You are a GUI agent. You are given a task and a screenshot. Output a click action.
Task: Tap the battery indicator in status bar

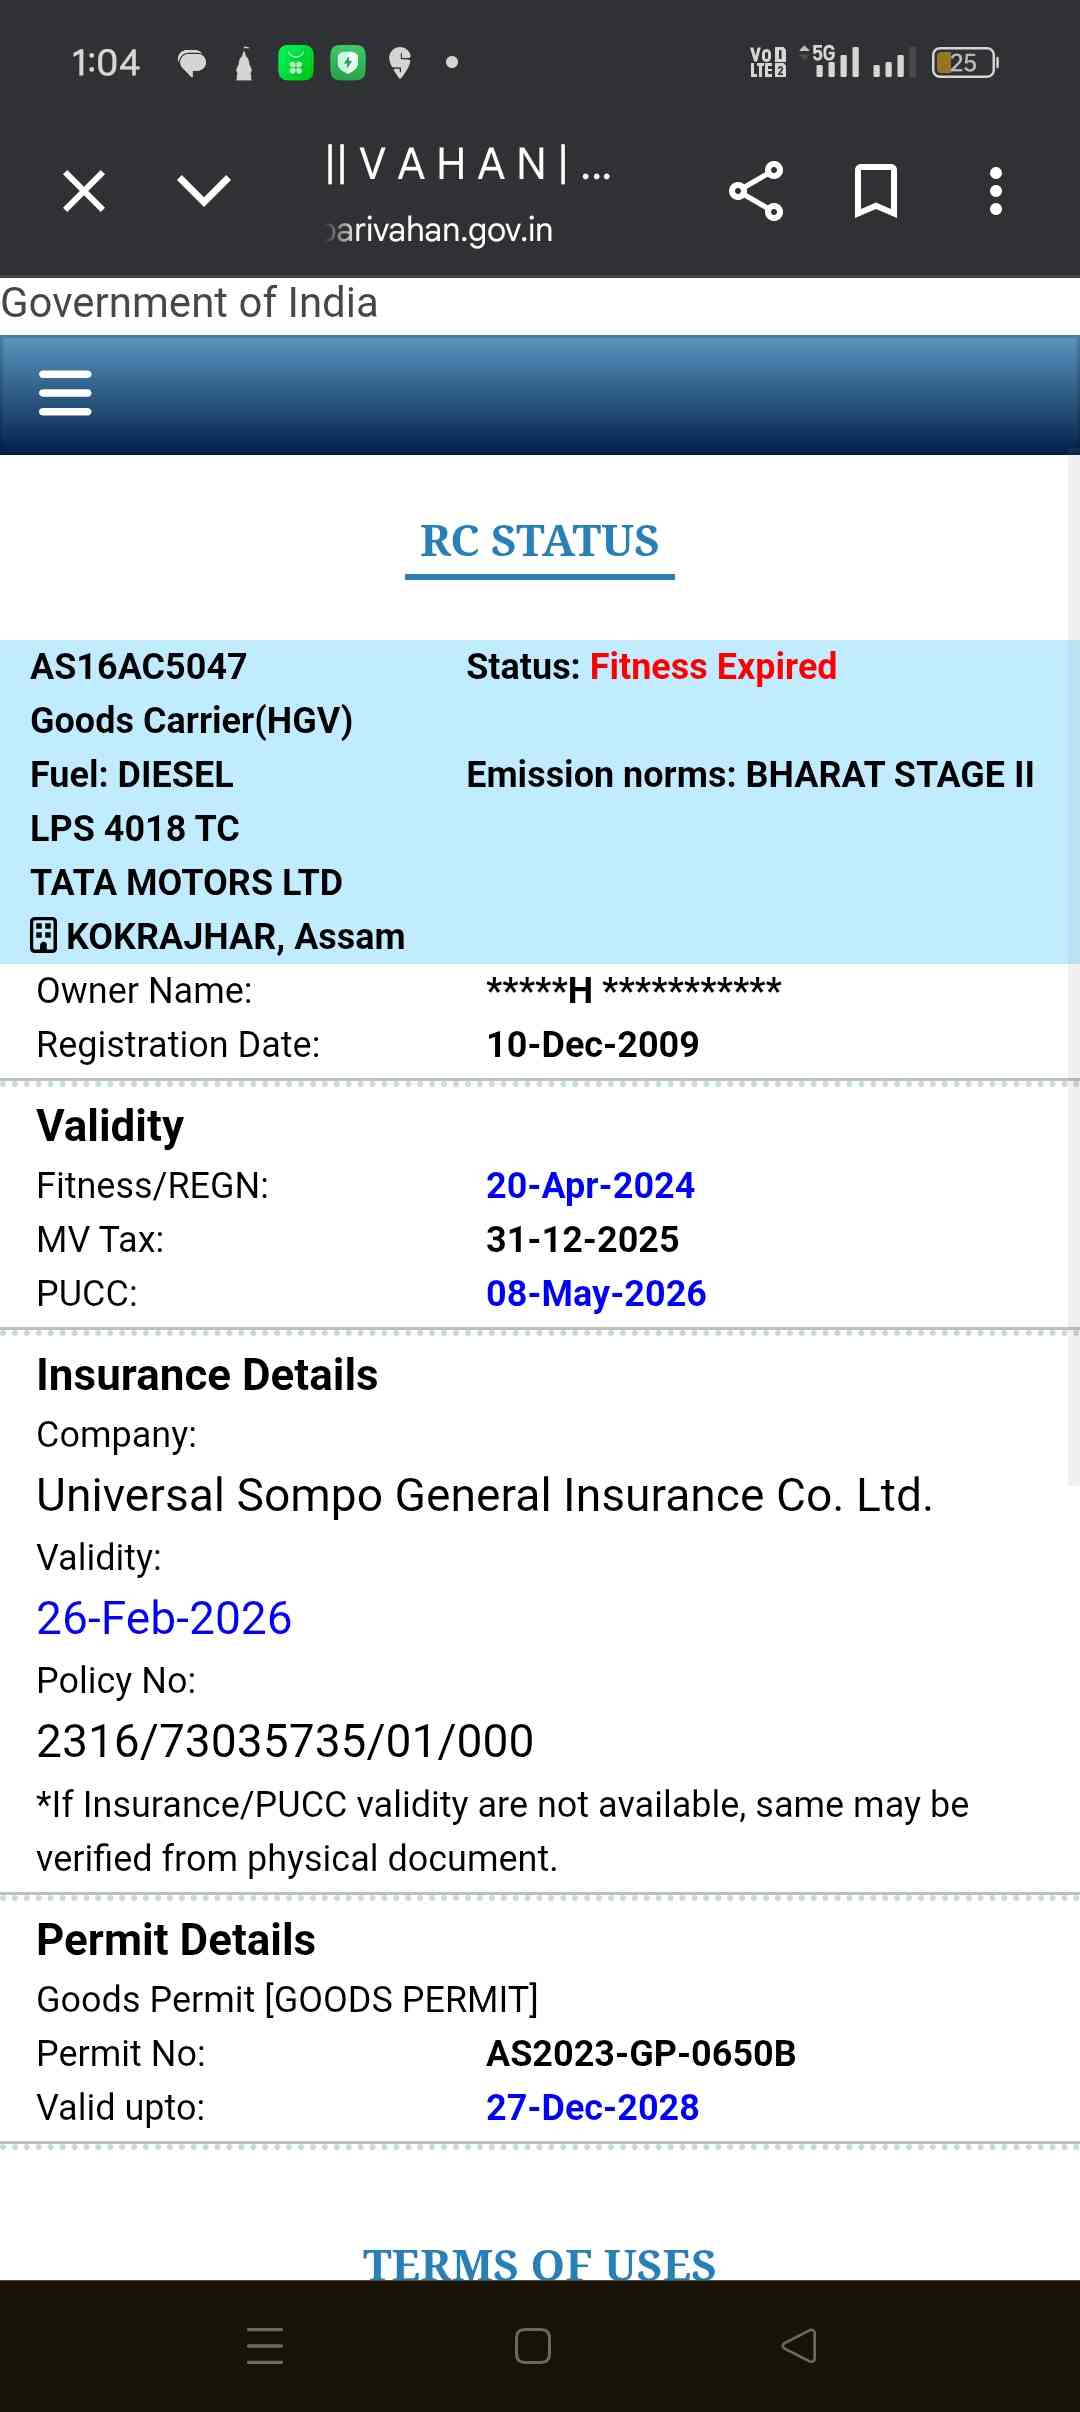(964, 63)
